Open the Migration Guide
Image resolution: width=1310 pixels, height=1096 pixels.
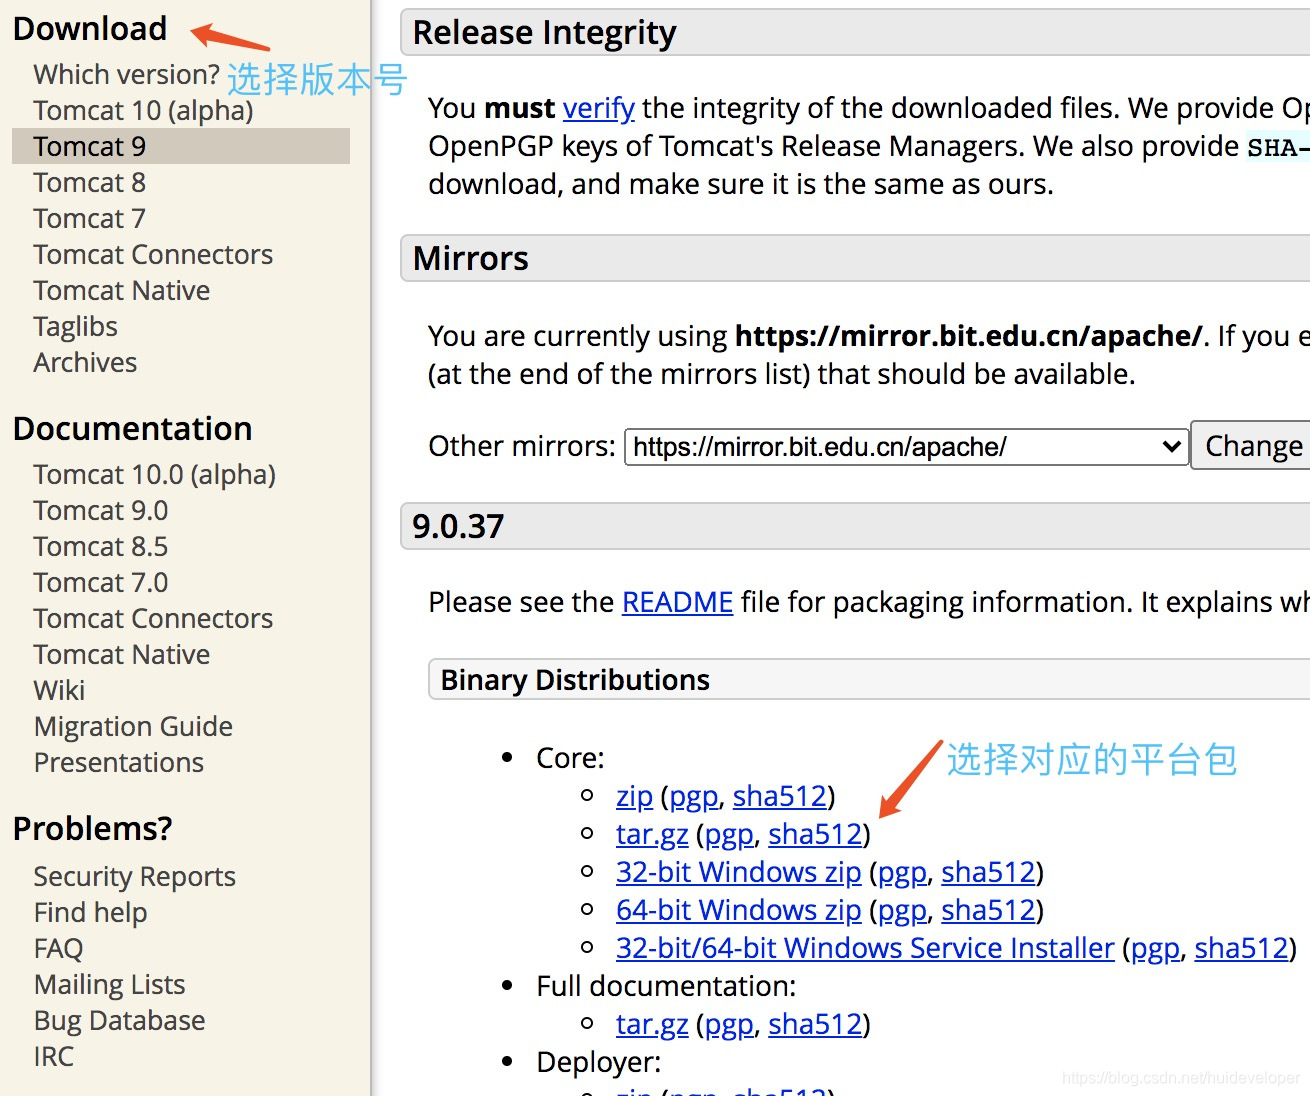tap(133, 727)
